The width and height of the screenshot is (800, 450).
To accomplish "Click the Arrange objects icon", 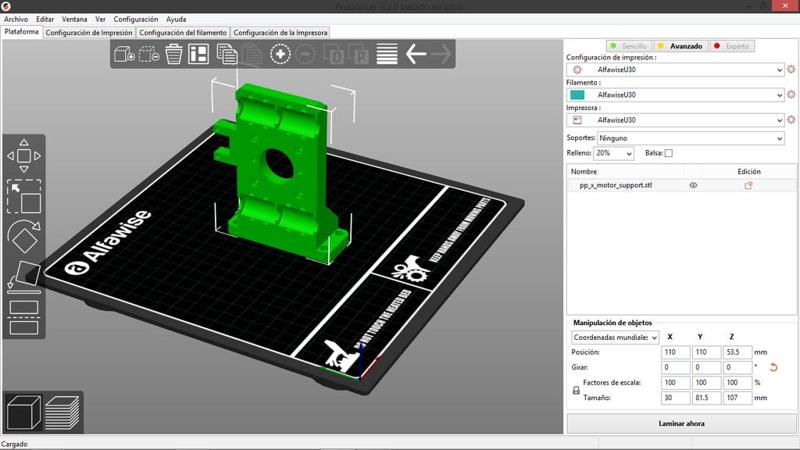I will [x=198, y=54].
